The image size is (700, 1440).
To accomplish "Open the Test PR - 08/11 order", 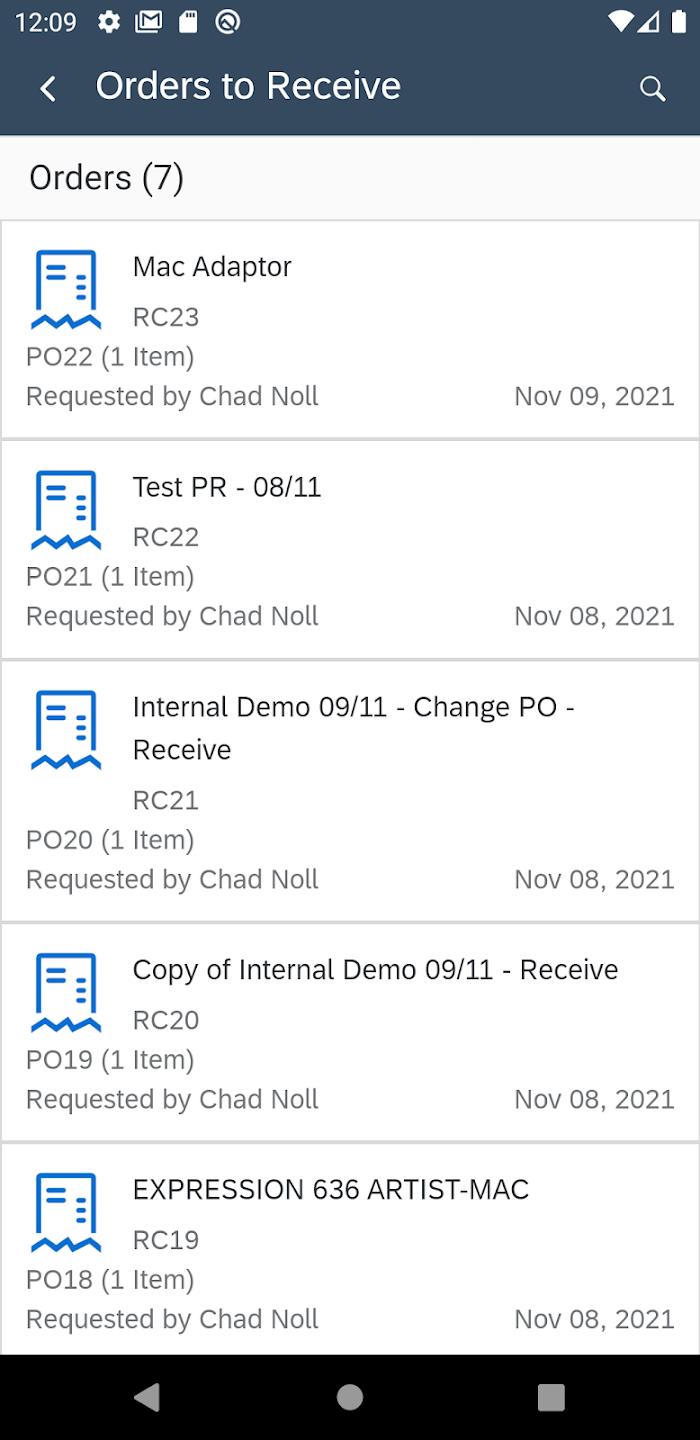I will pos(227,487).
